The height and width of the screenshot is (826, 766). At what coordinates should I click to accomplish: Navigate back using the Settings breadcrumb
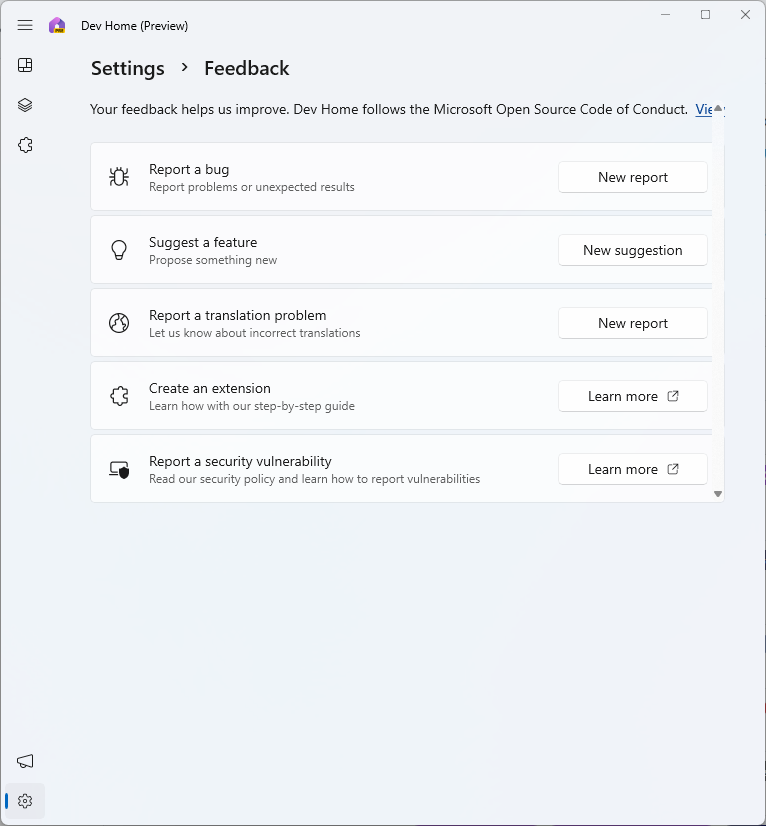127,68
